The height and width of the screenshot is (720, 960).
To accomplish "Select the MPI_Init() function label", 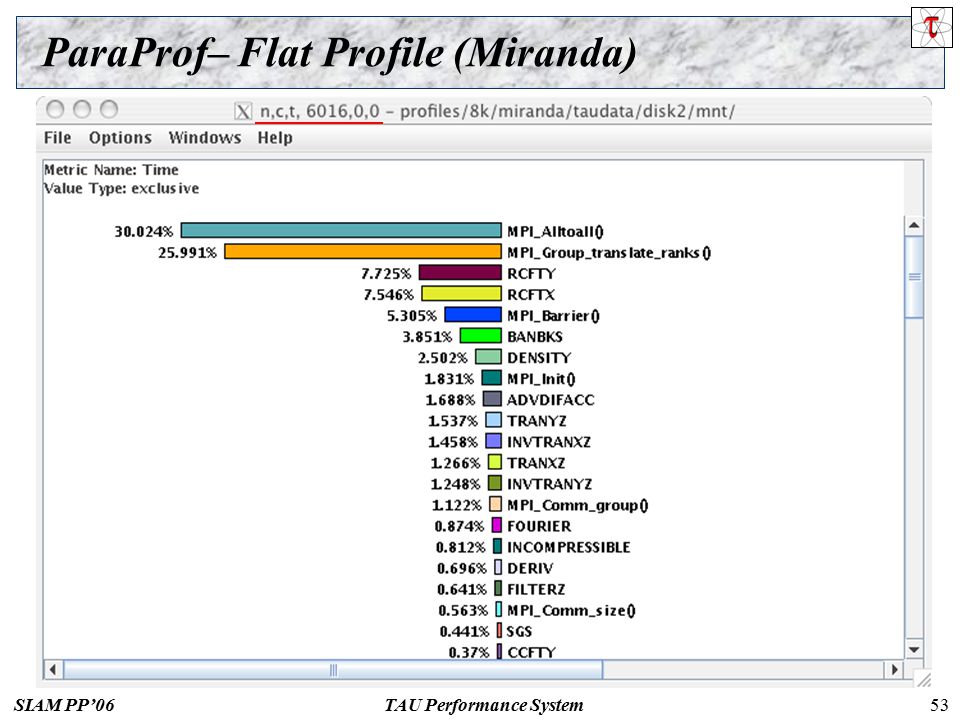I will [541, 379].
